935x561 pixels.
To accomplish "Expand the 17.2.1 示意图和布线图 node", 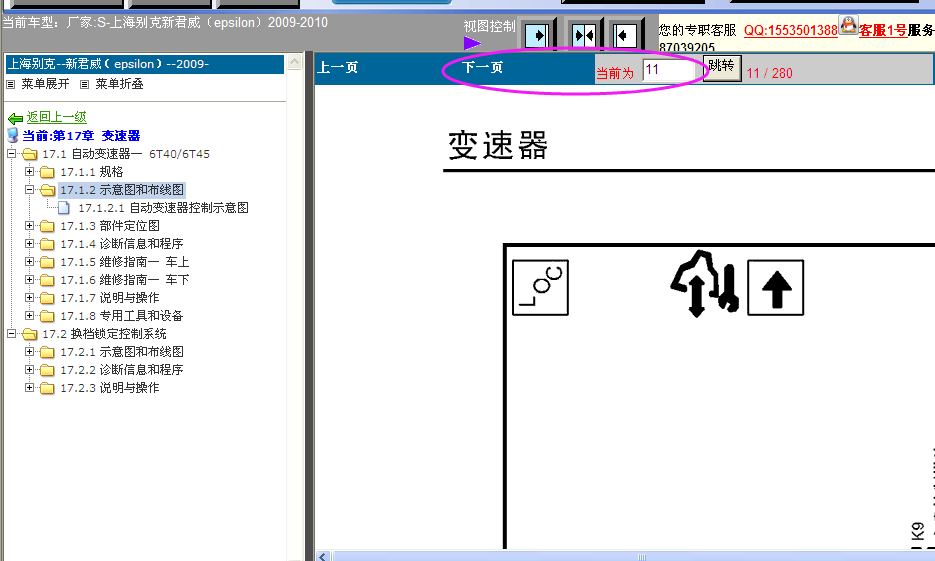I will pyautogui.click(x=29, y=351).
